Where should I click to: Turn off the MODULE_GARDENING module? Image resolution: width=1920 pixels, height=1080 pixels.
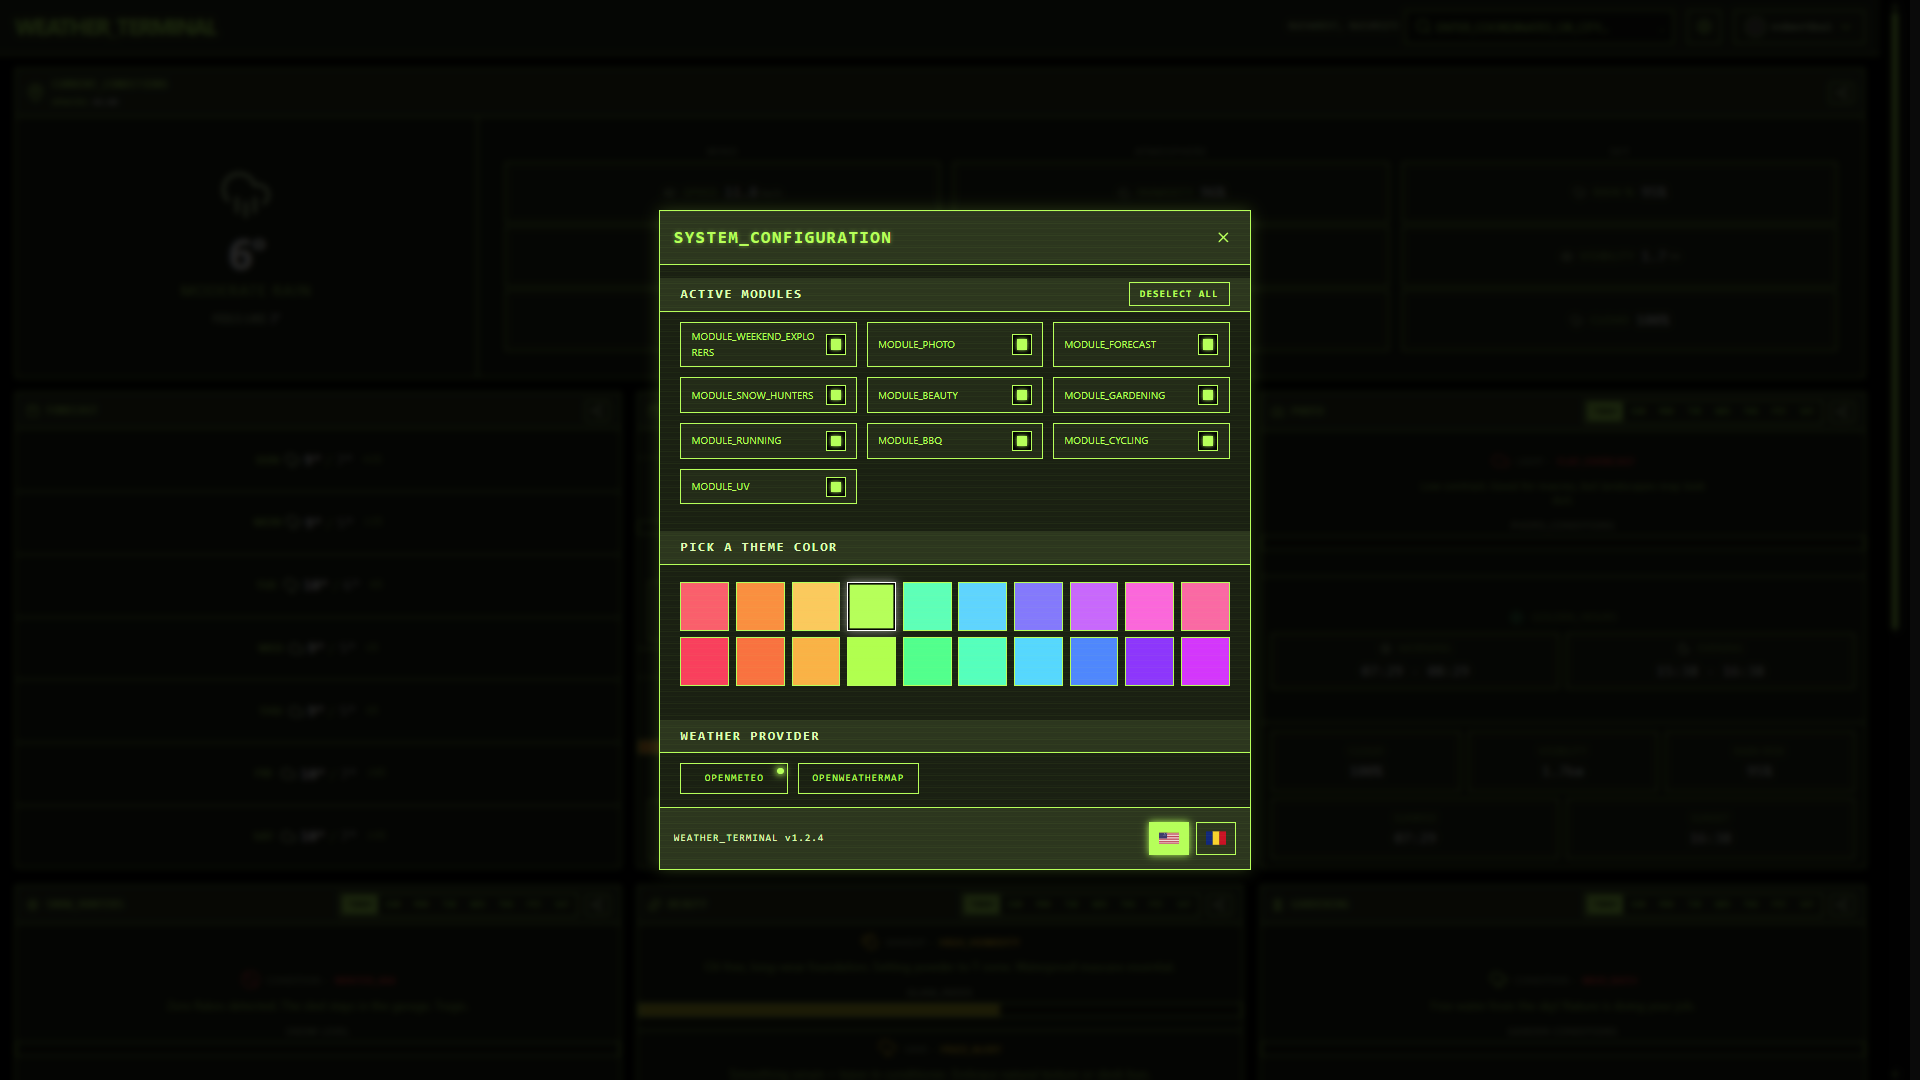[1207, 395]
